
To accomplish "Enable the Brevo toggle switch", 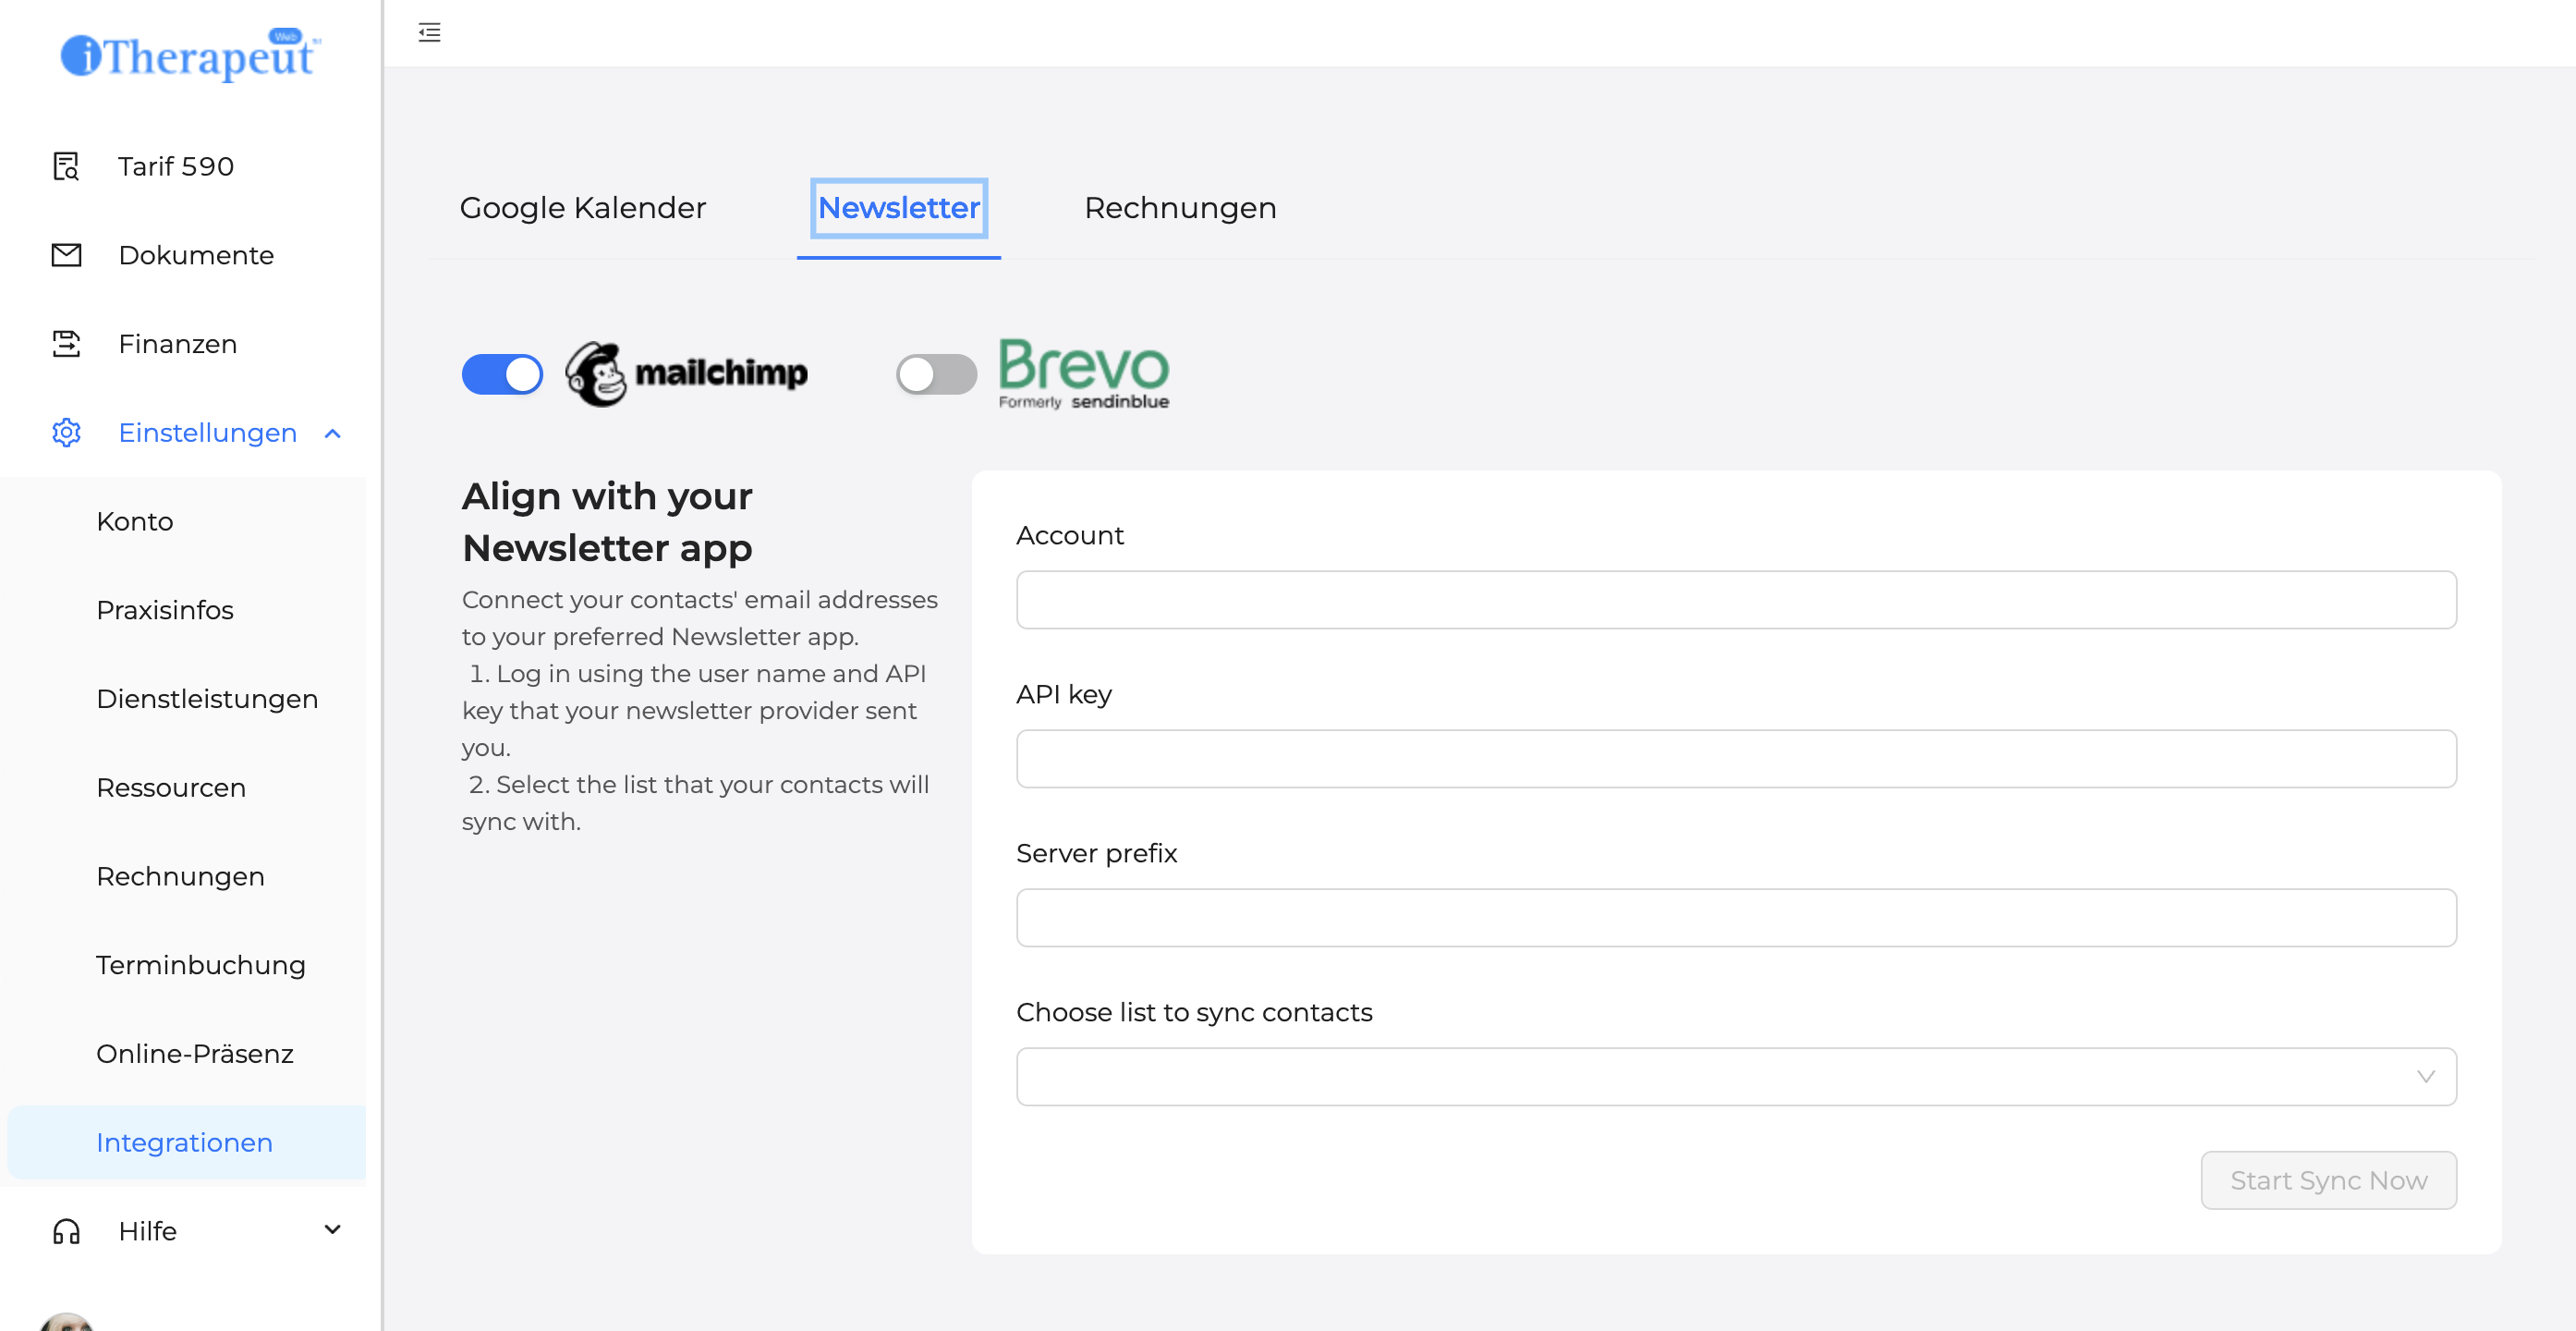I will pyautogui.click(x=936, y=374).
